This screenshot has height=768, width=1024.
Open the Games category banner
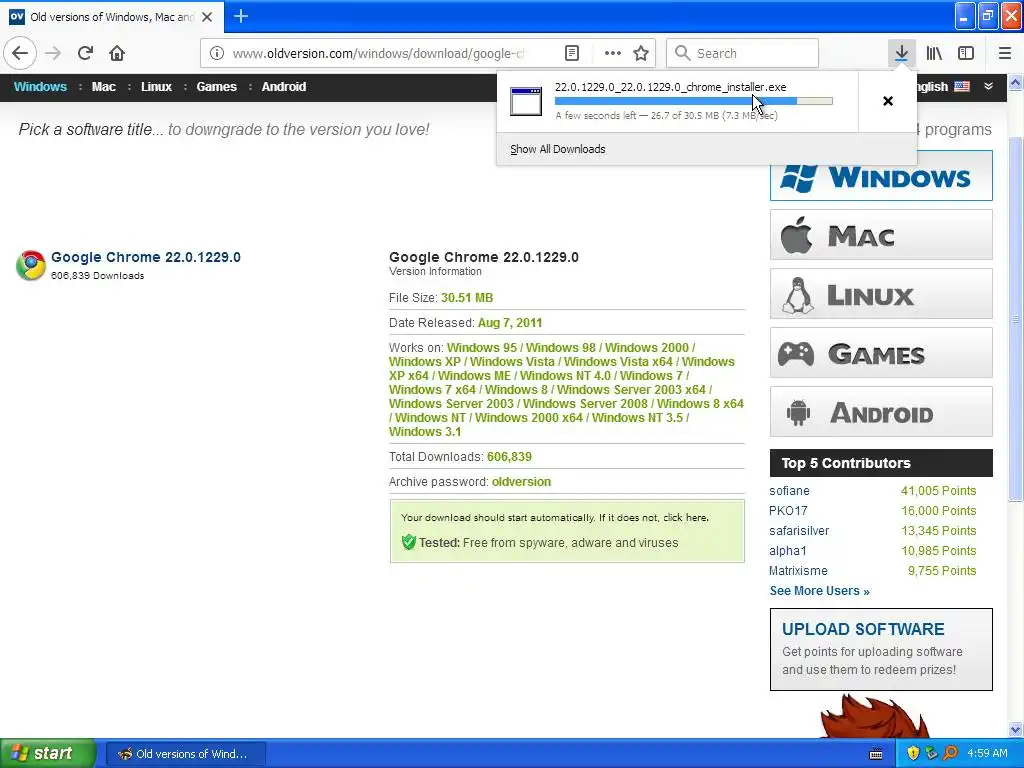click(x=881, y=353)
